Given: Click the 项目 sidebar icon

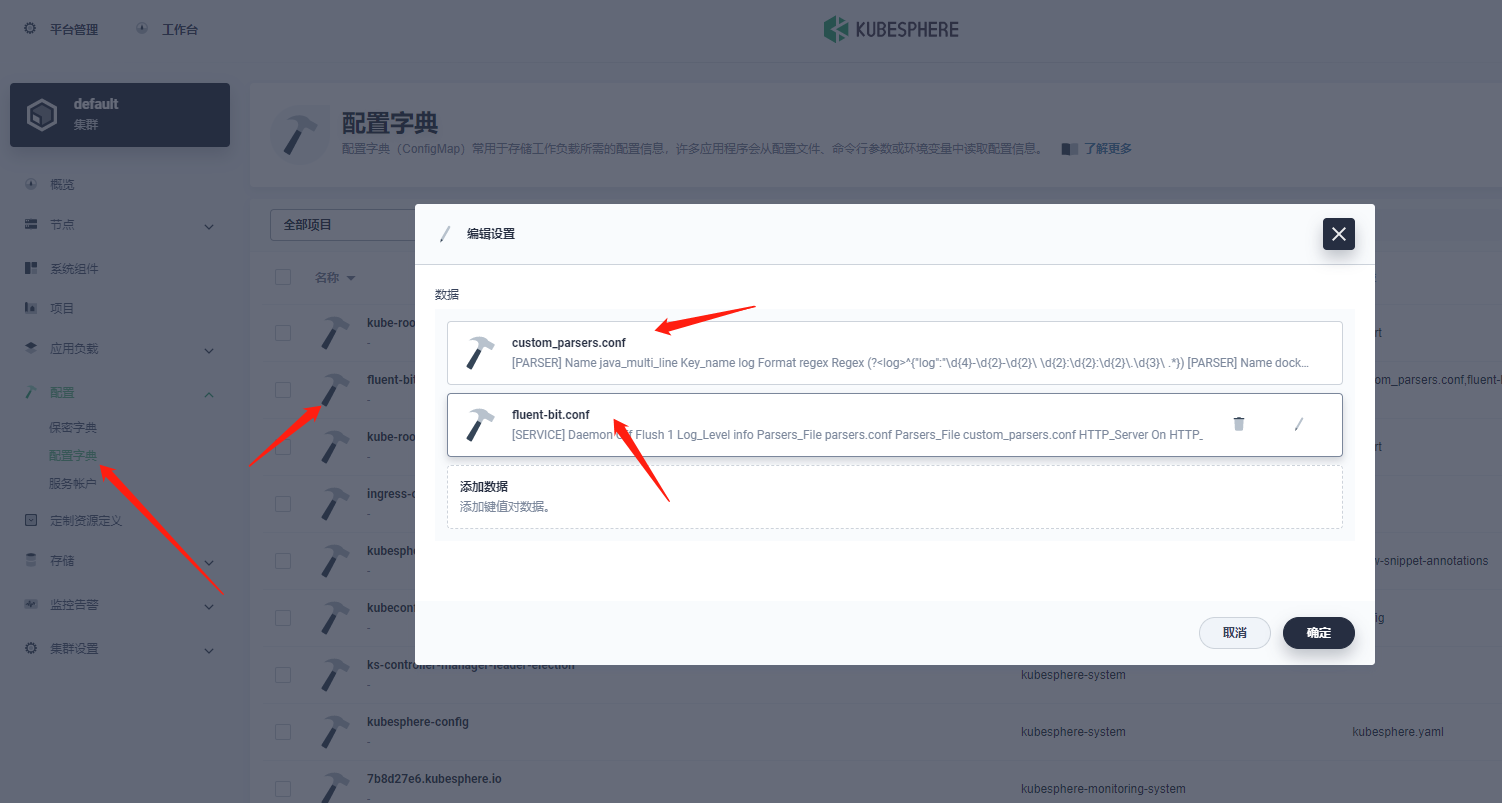Looking at the screenshot, I should (x=31, y=308).
